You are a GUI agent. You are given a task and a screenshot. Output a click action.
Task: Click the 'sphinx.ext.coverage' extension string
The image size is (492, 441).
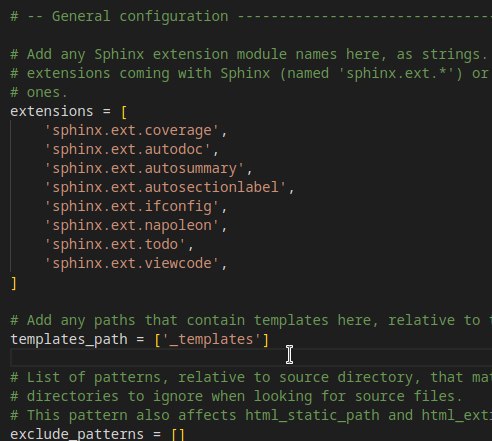(132, 131)
